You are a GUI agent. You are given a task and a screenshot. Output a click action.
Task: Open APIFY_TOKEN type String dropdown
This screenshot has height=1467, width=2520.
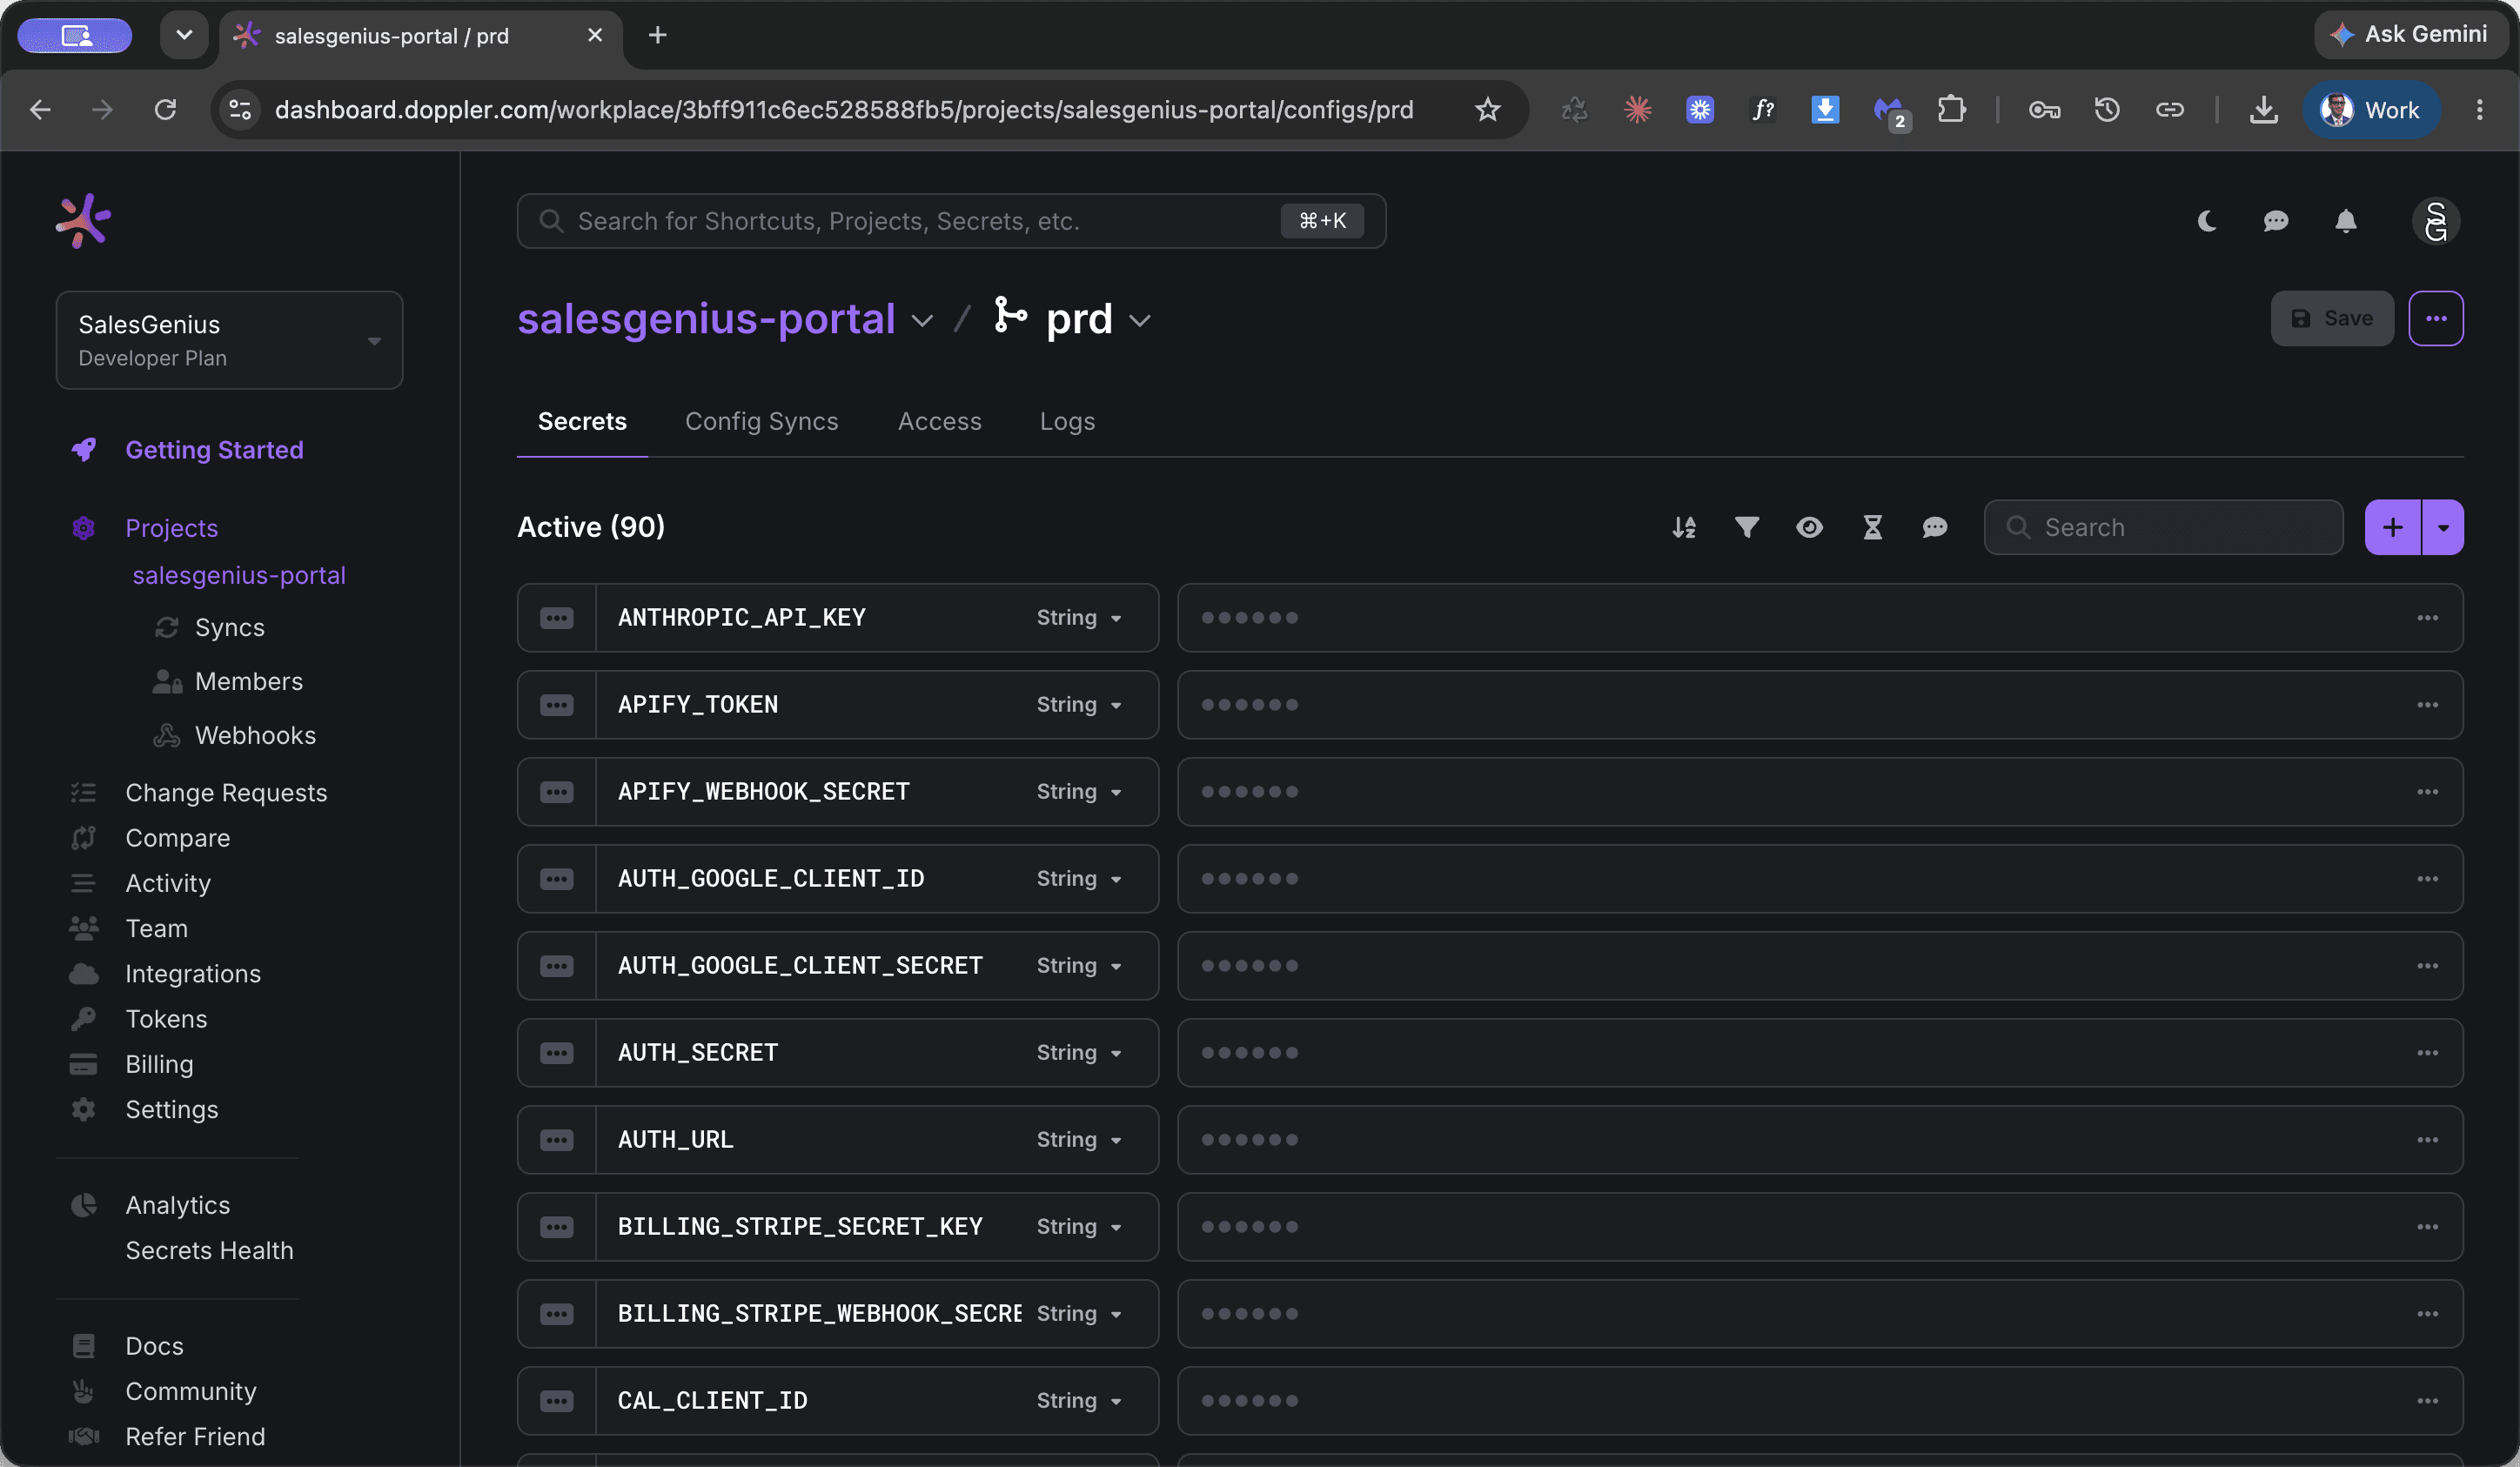(1079, 705)
